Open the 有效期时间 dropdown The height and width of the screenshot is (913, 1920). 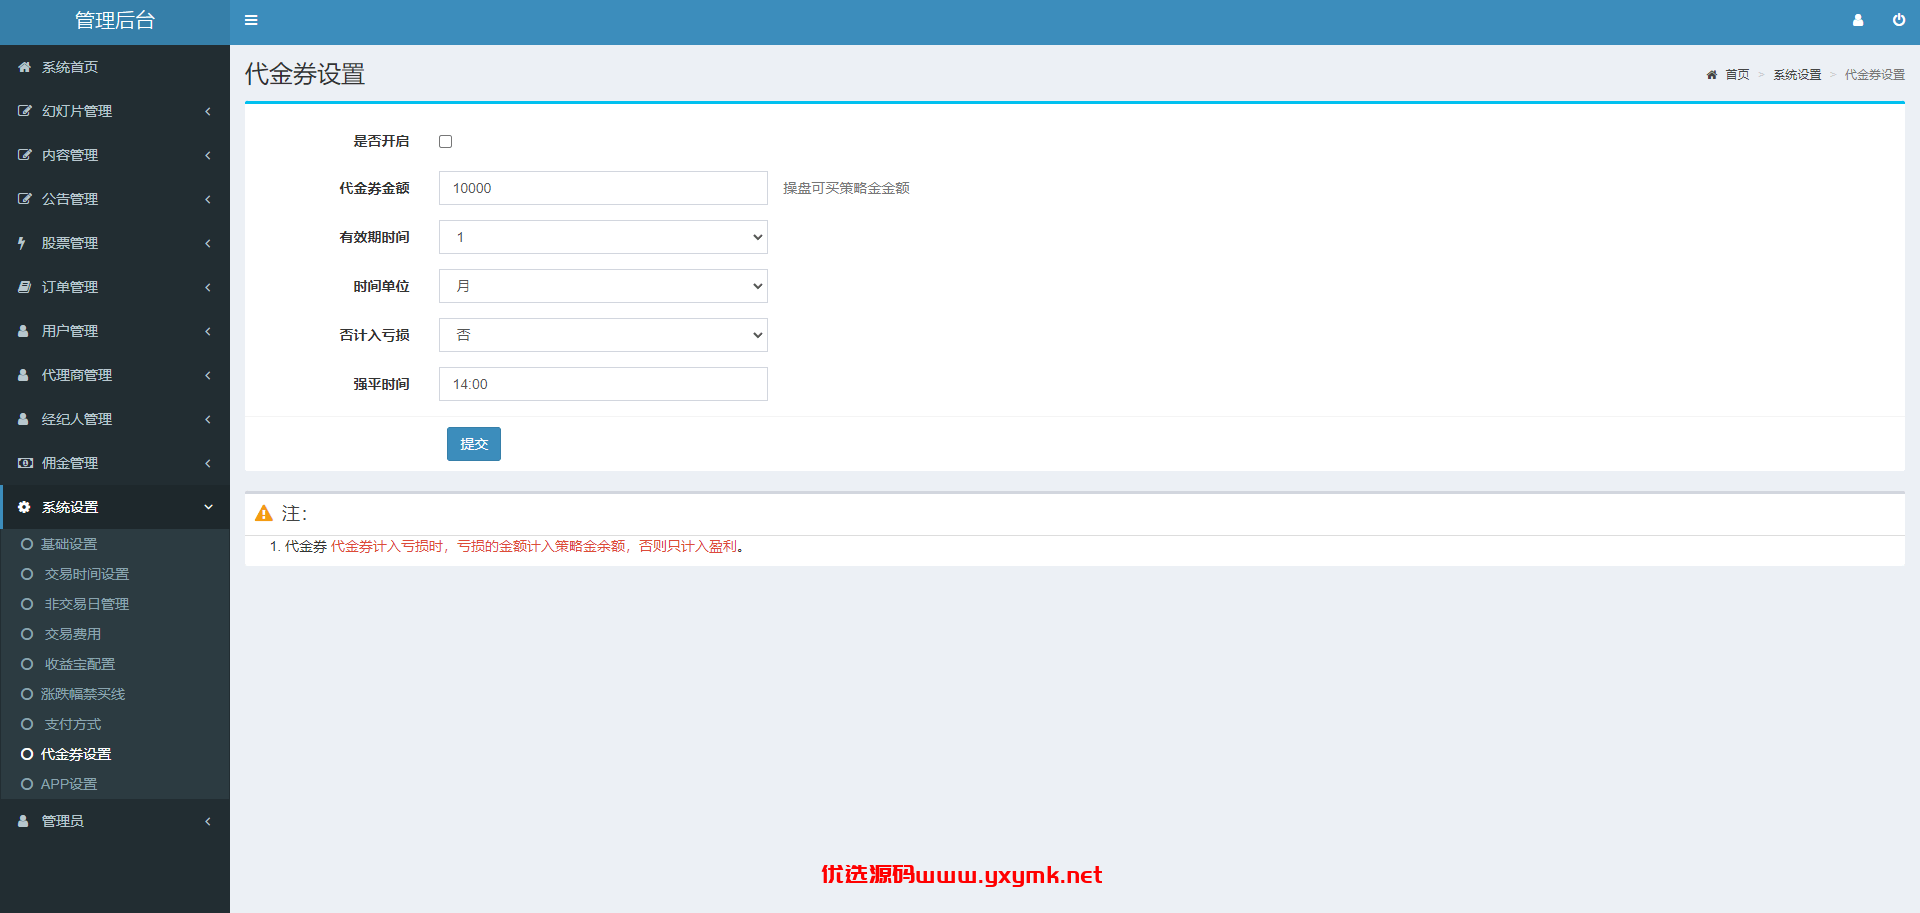[x=603, y=237]
